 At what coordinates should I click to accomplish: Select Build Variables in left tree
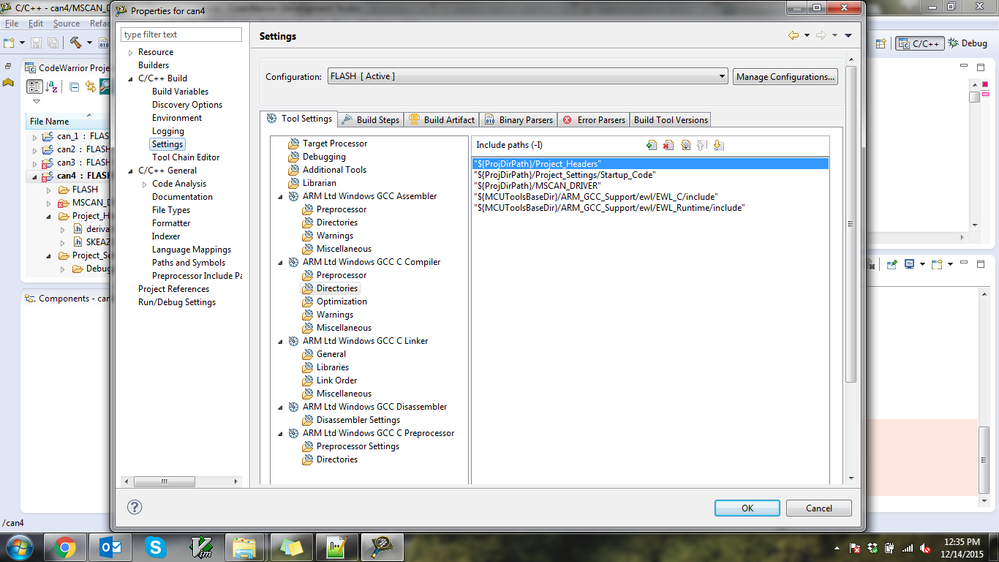180,92
